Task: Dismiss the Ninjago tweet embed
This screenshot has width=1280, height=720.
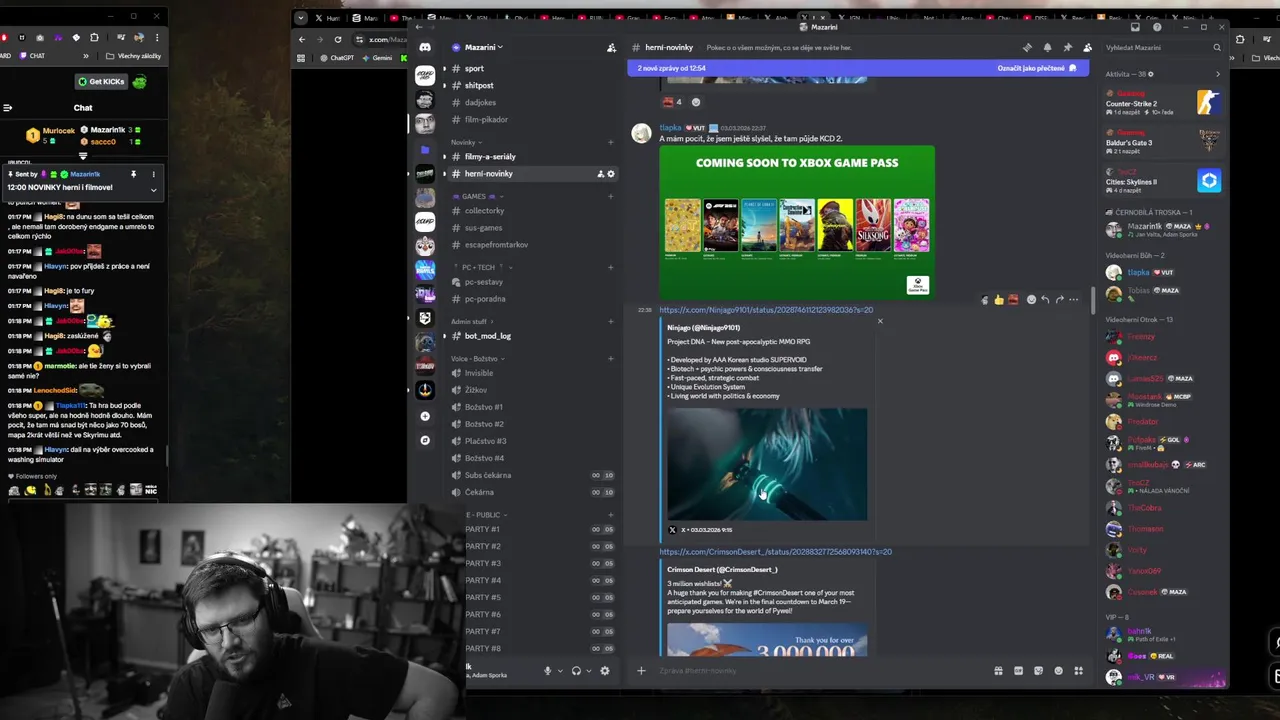Action: [x=880, y=320]
